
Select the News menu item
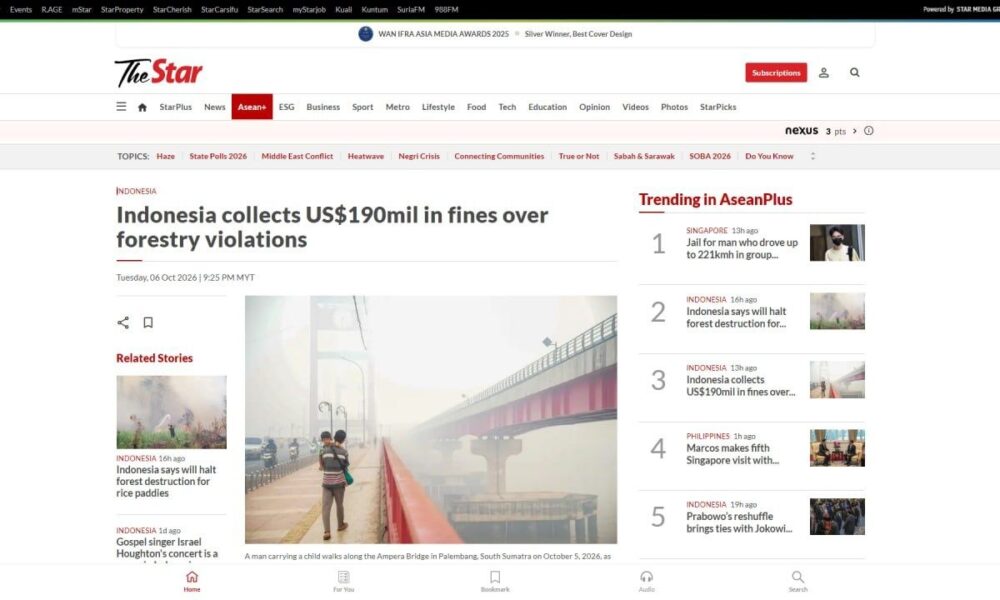[214, 107]
